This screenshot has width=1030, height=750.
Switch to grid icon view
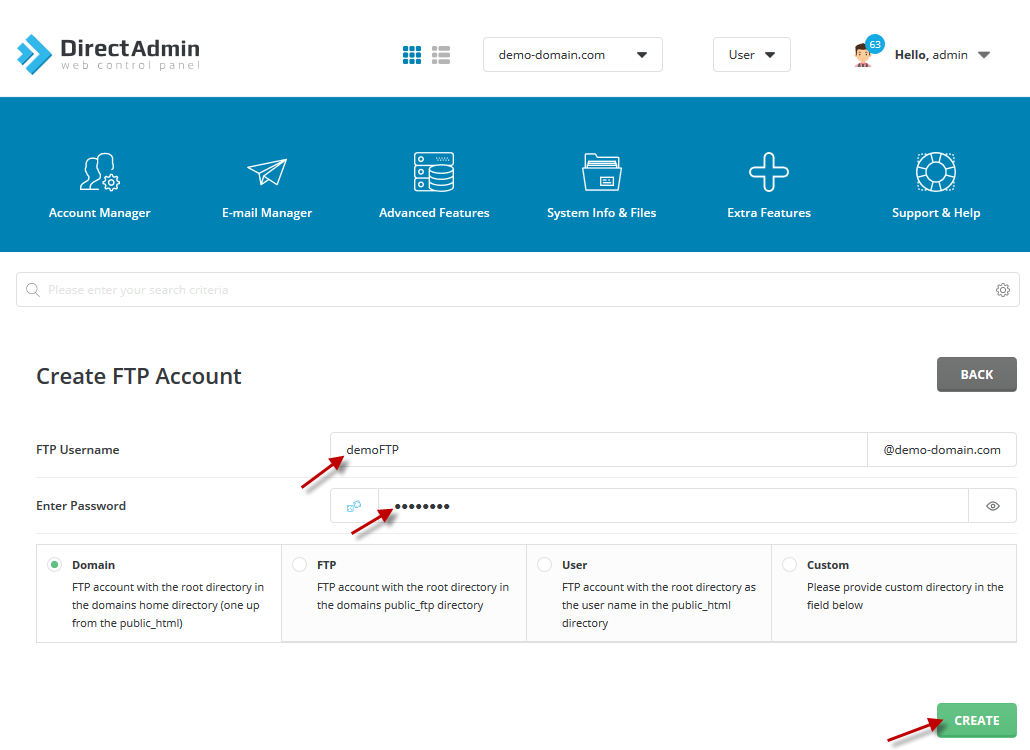tap(412, 55)
